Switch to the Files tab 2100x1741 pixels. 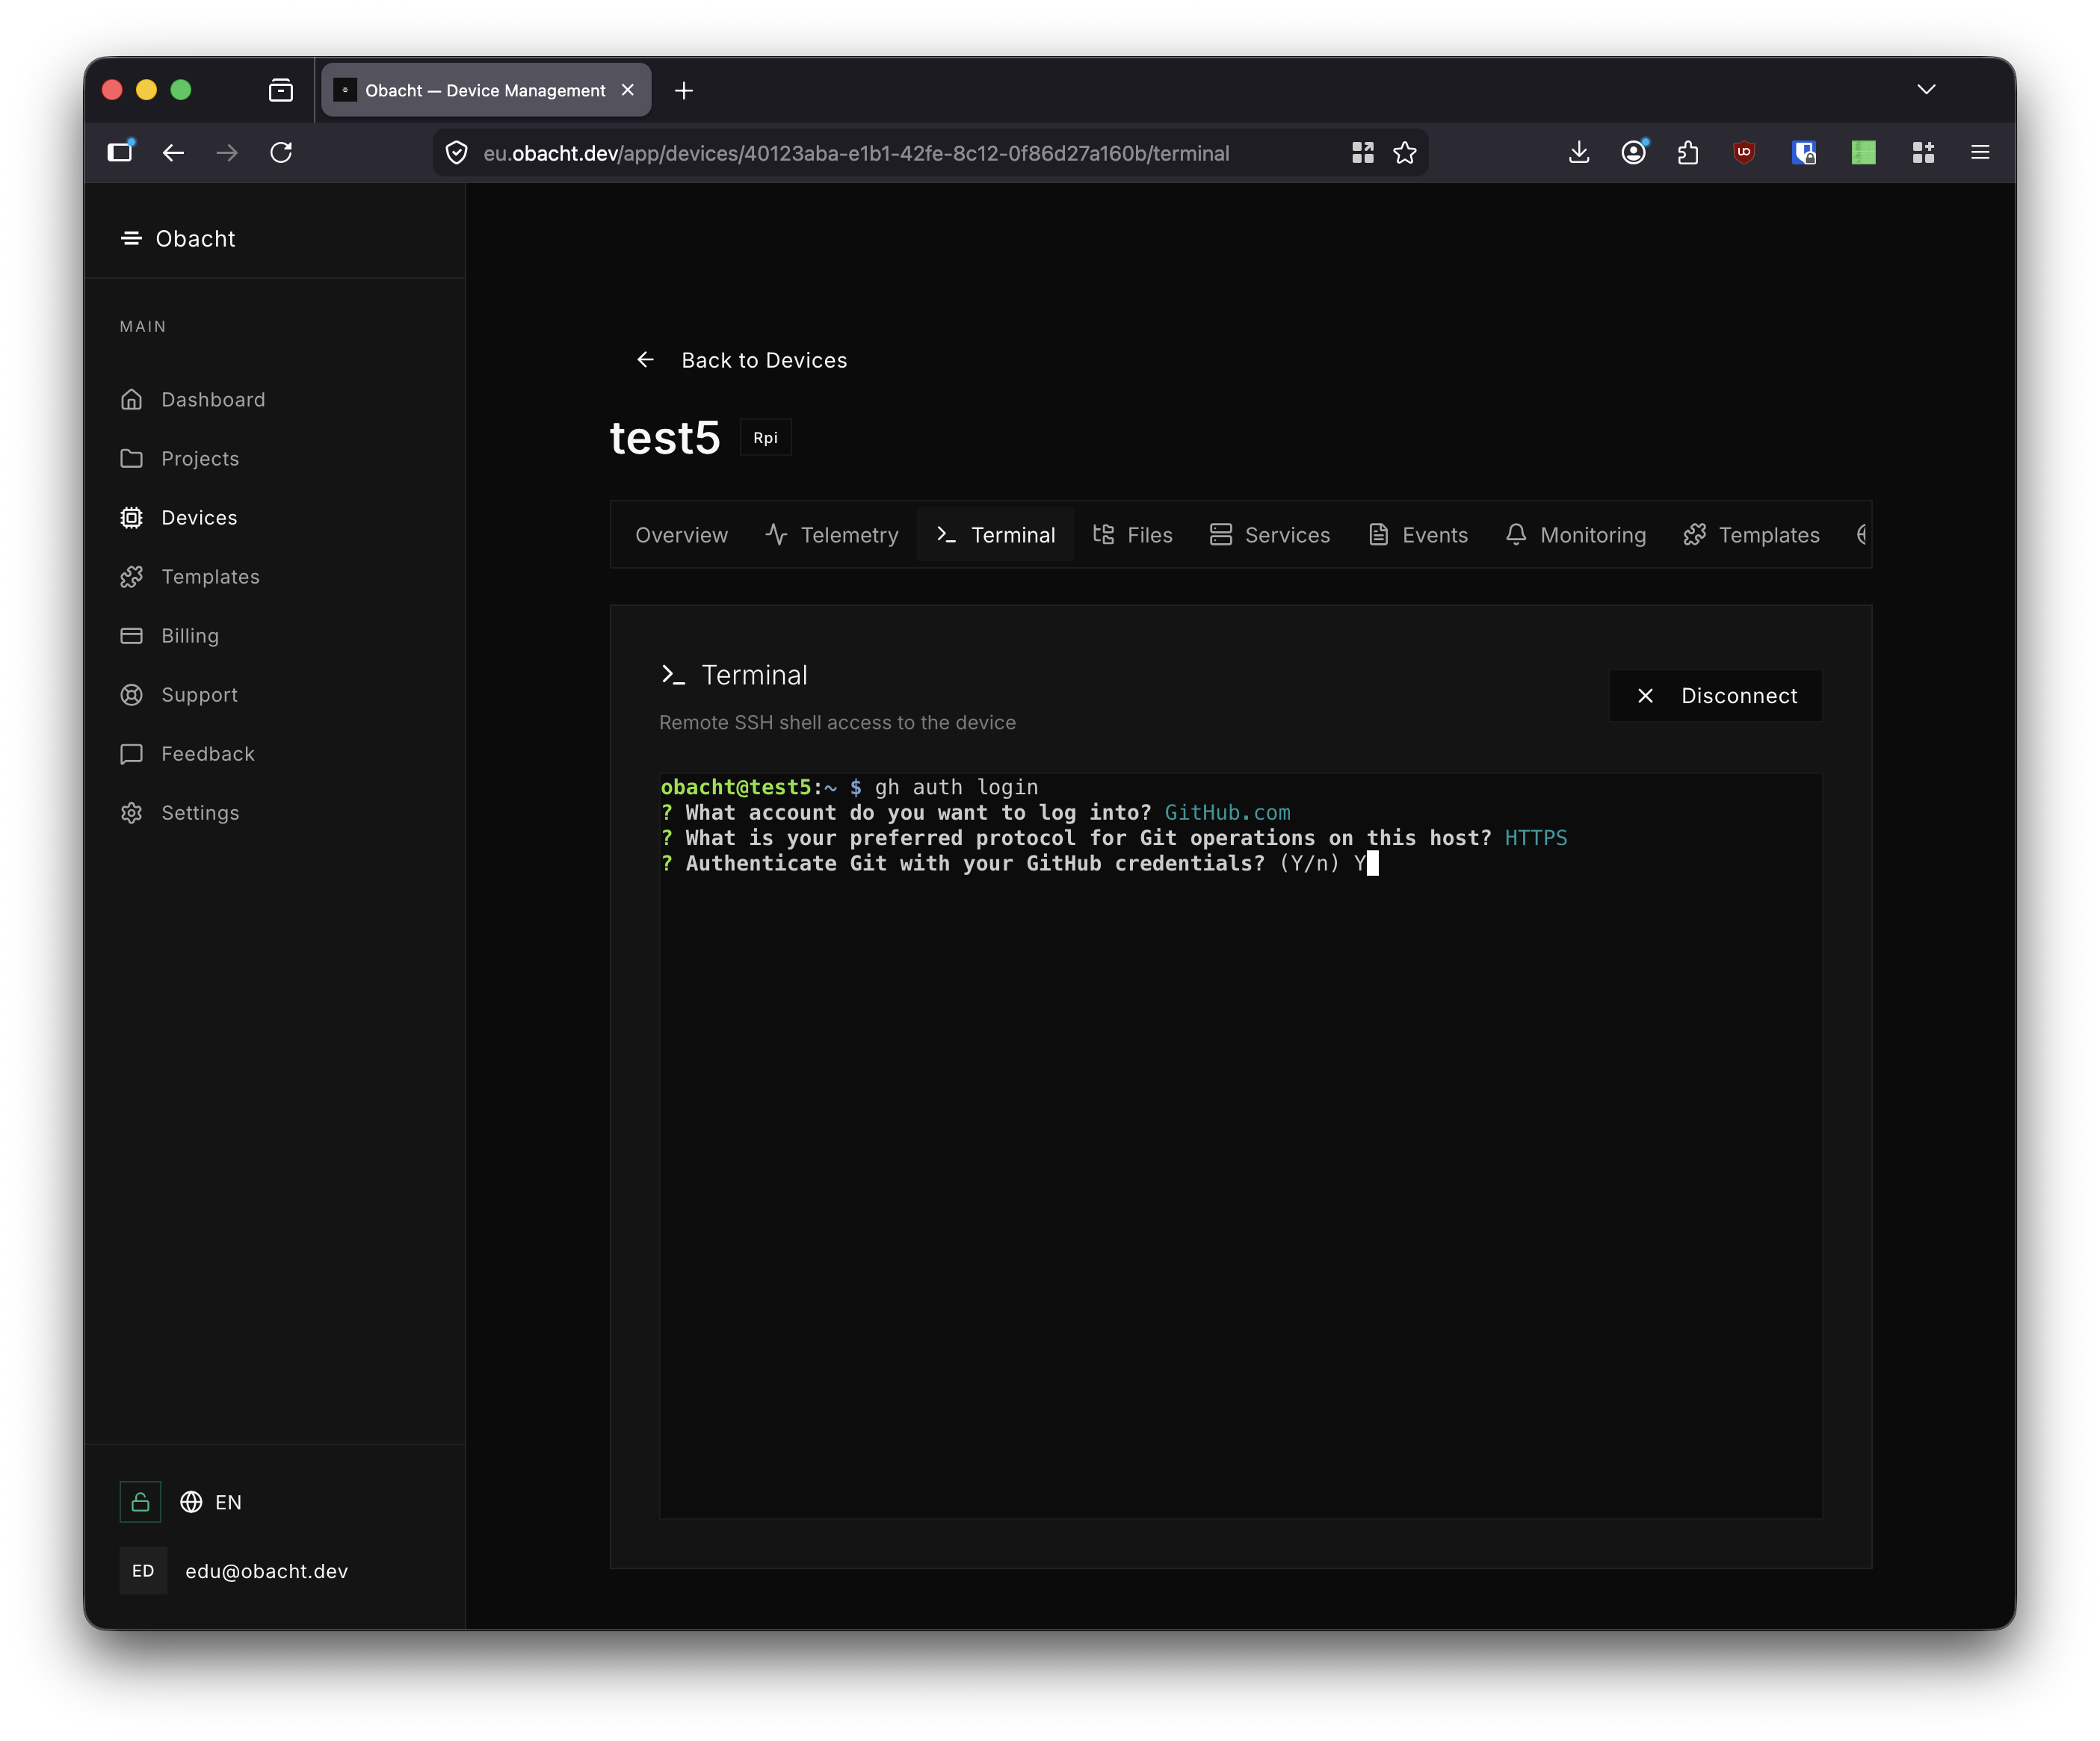[x=1133, y=535]
